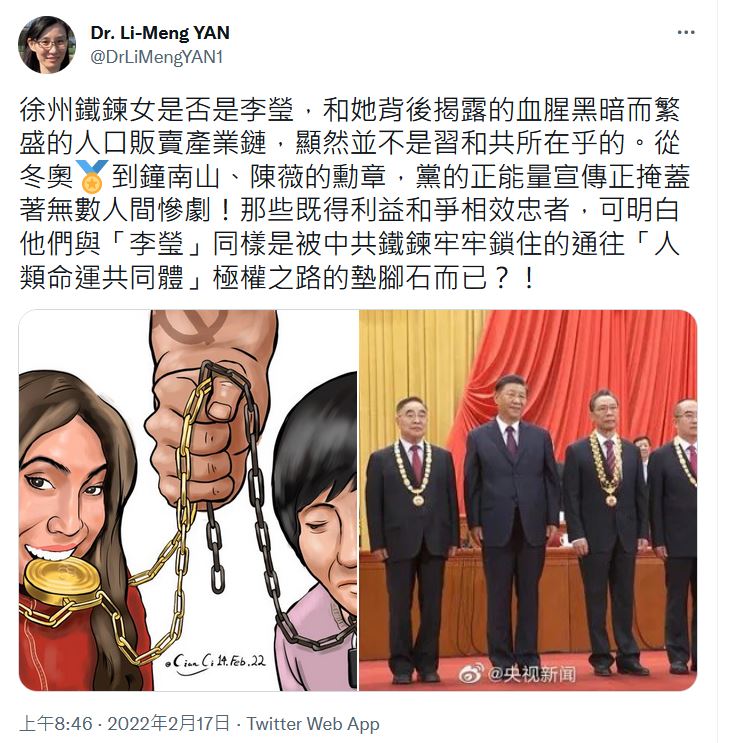Click the Weibo logo watermark on the photo

point(471,673)
